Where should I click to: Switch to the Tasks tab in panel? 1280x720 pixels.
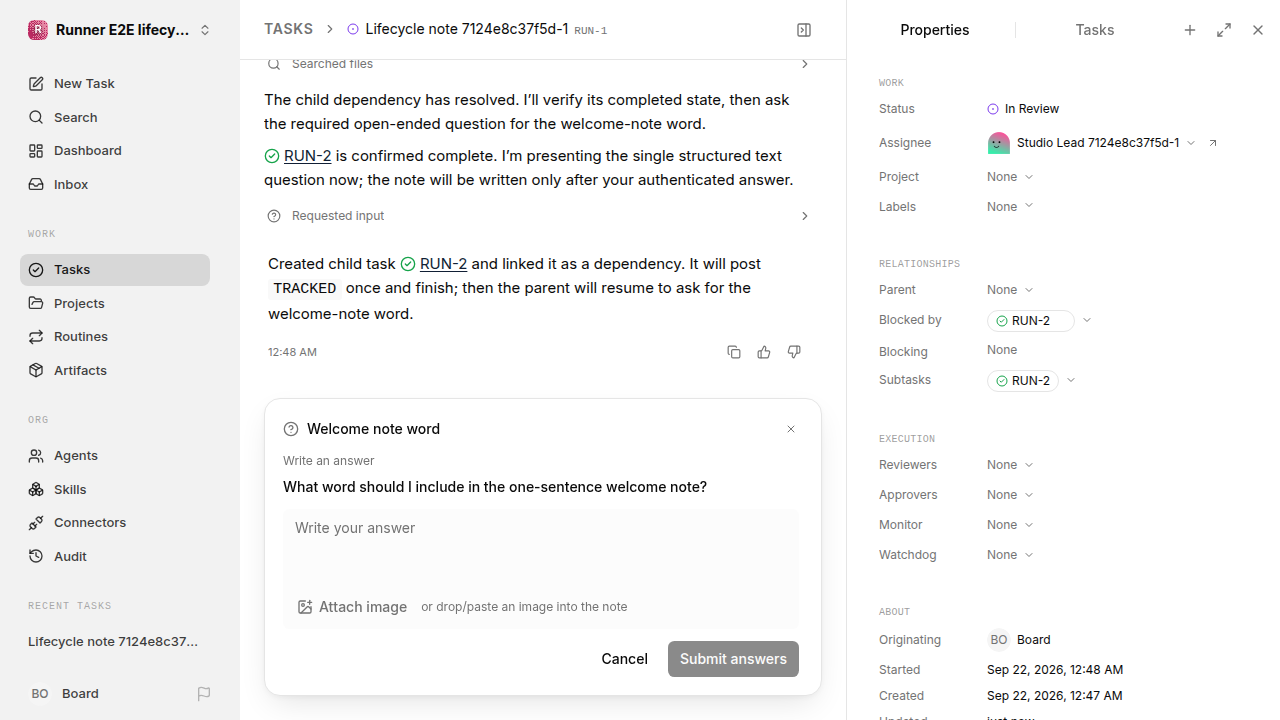(x=1094, y=30)
